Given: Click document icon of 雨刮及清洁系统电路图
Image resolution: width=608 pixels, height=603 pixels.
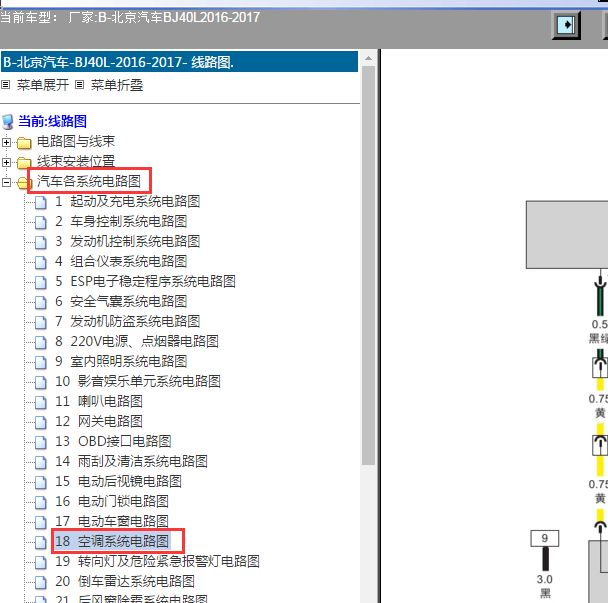Looking at the screenshot, I should click(x=40, y=462).
